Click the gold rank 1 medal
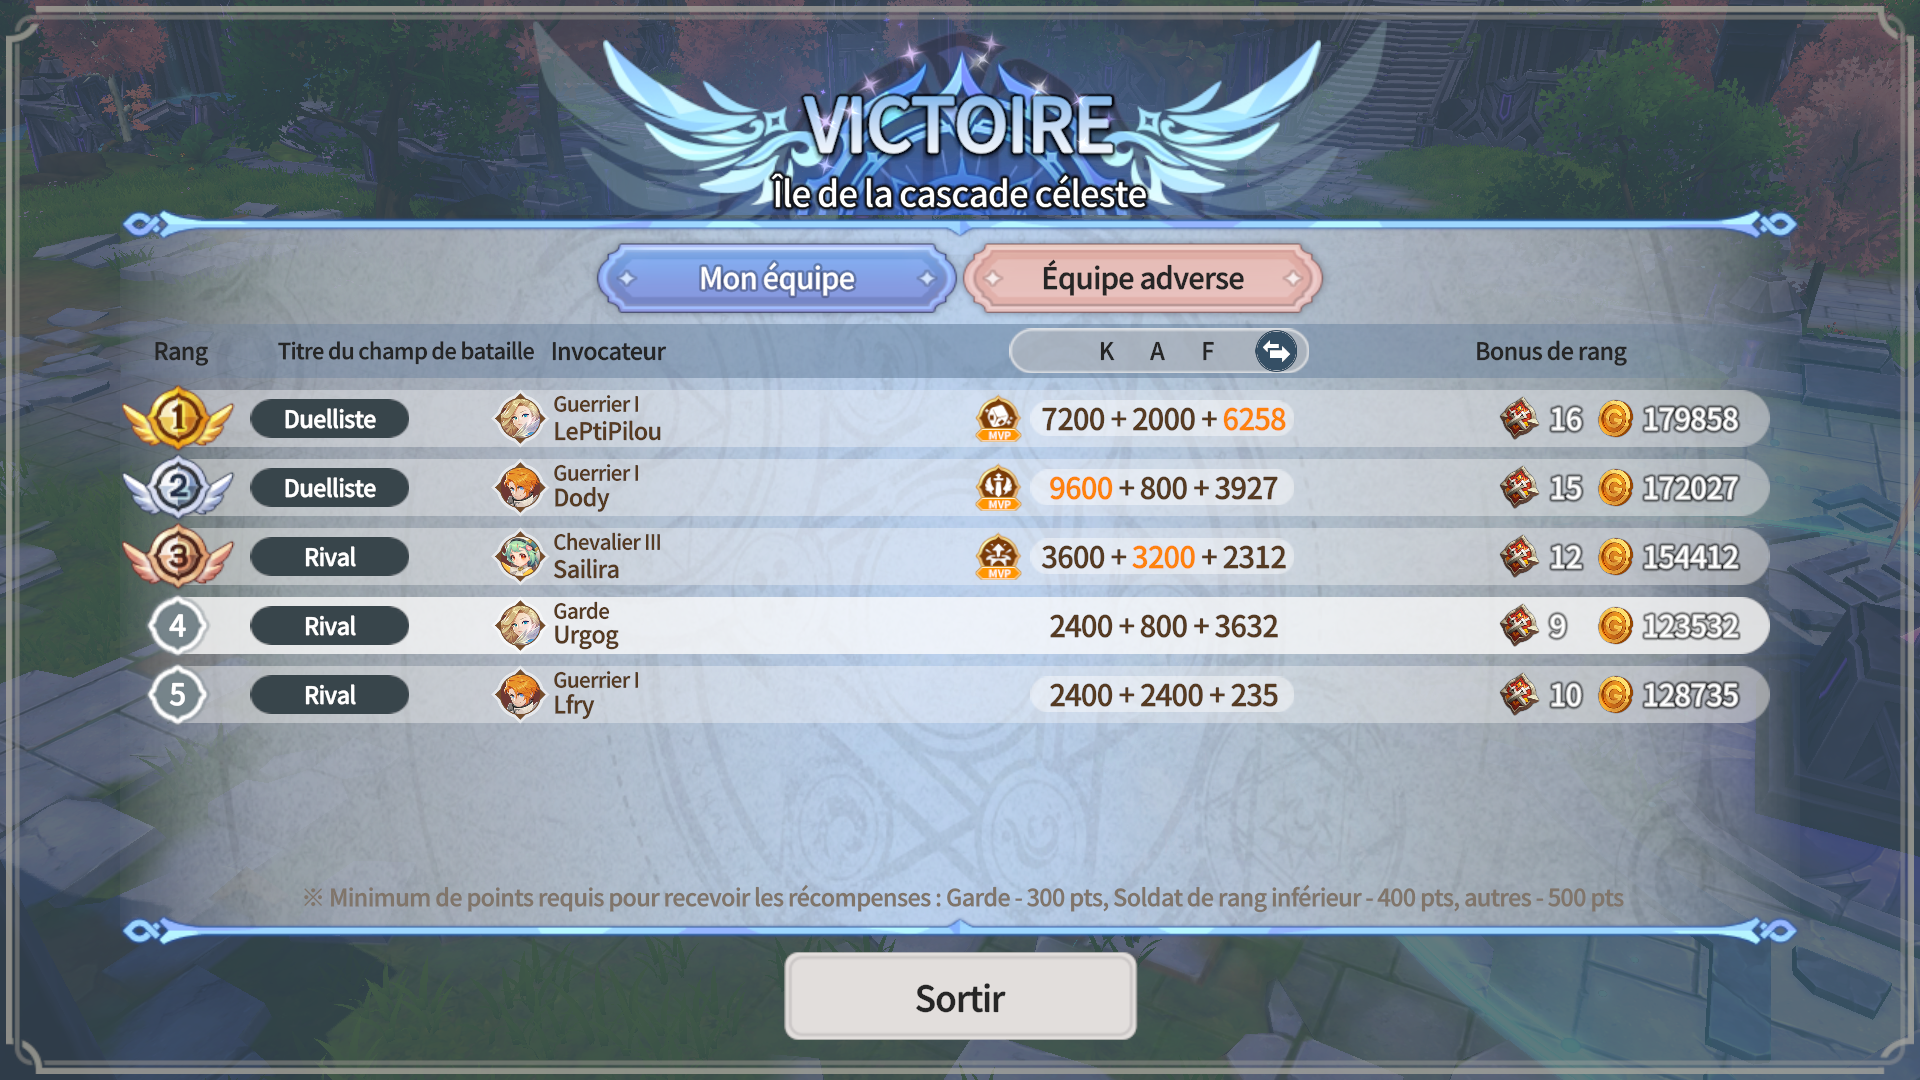The height and width of the screenshot is (1080, 1920). pyautogui.click(x=178, y=417)
